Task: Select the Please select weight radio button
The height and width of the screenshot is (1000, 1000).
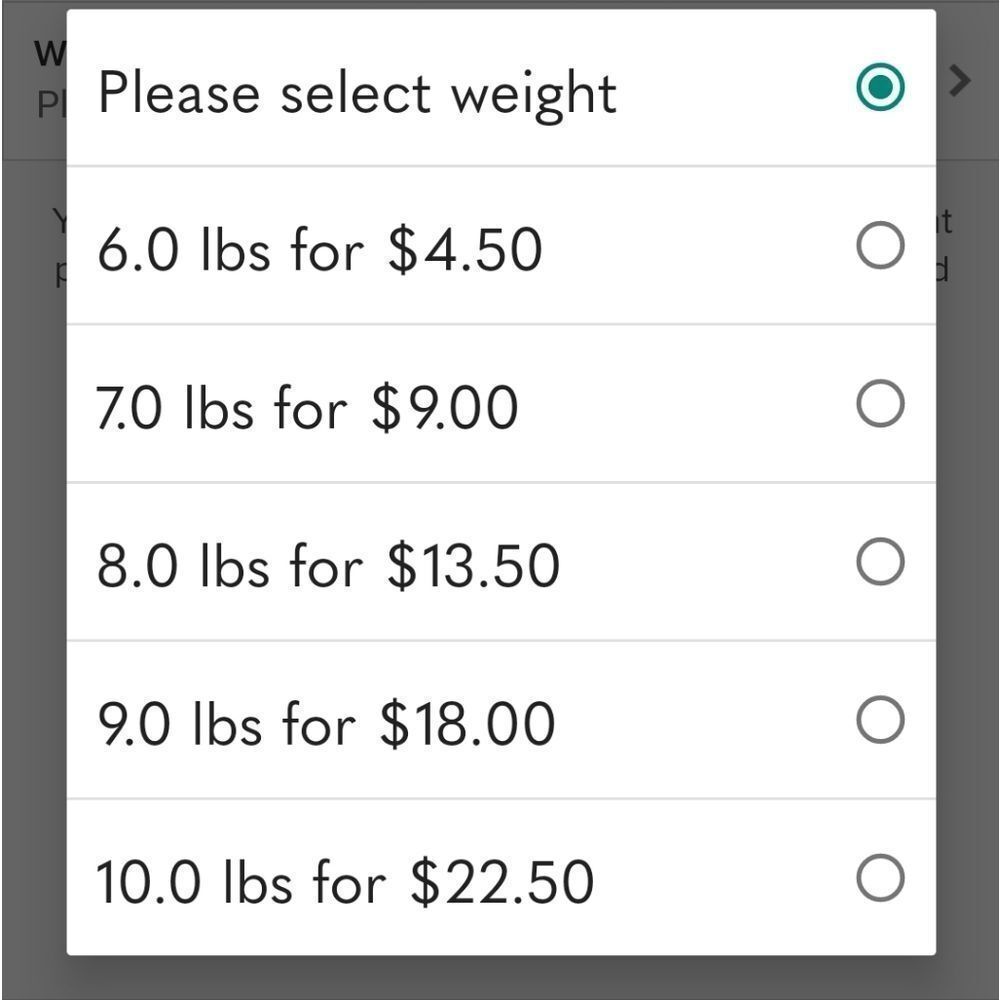Action: tap(880, 87)
